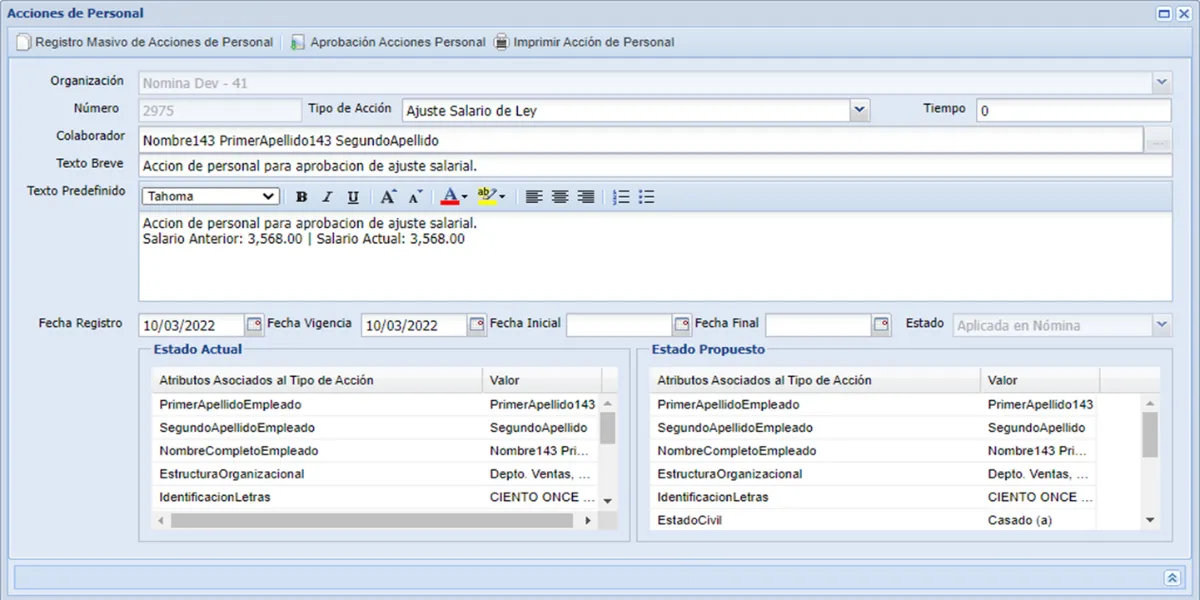
Task: Decrease font size in the text editor
Action: click(x=415, y=197)
